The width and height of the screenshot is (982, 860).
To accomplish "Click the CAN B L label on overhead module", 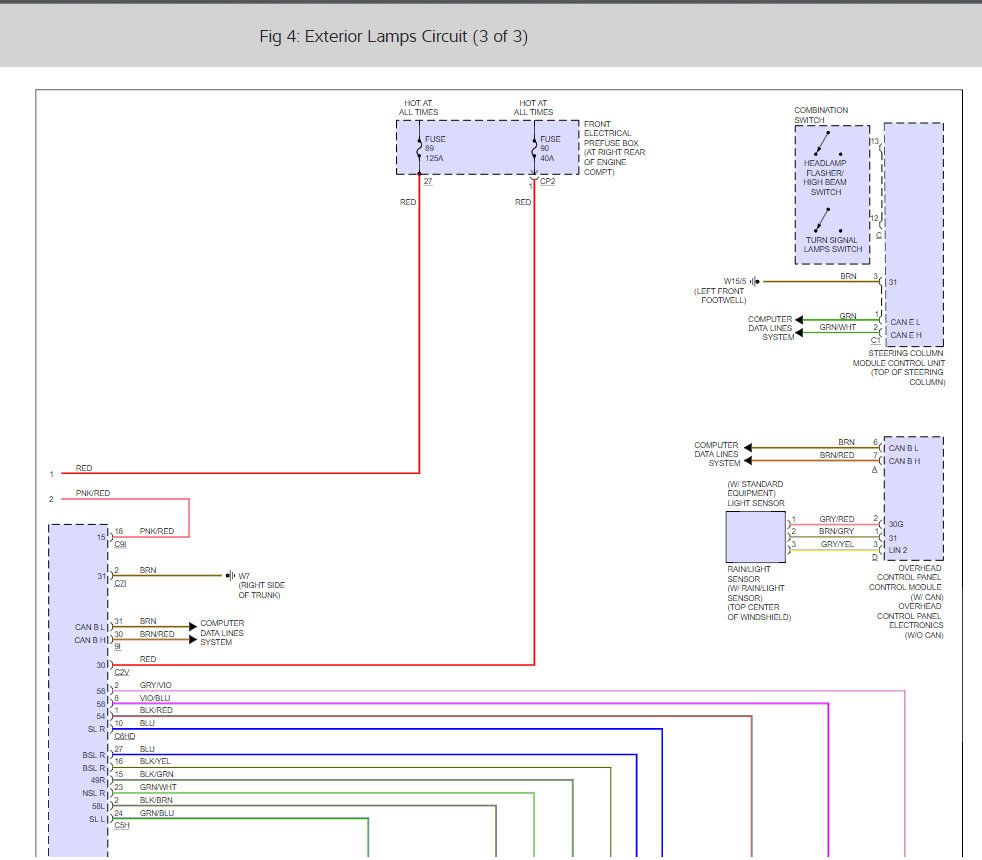I will pyautogui.click(x=903, y=448).
